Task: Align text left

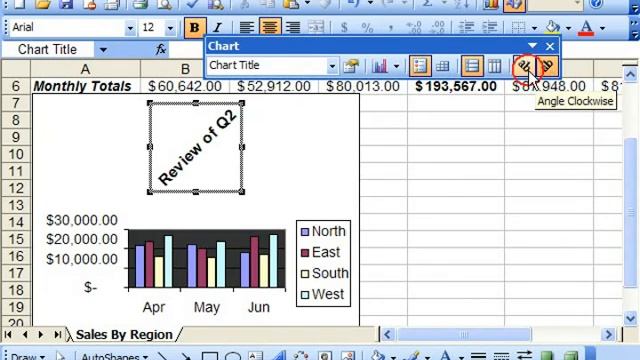Action: (x=246, y=27)
